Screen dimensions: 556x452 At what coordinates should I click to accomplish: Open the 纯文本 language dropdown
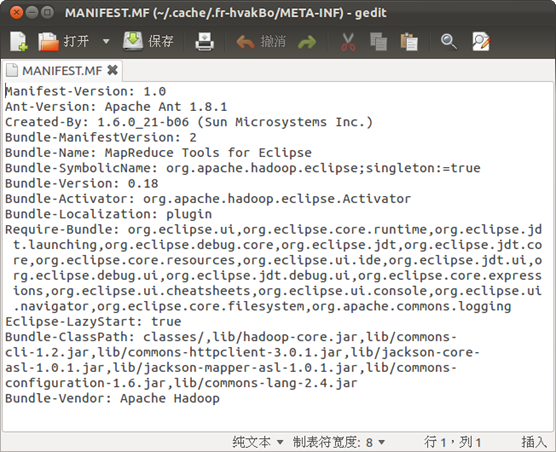(257, 442)
